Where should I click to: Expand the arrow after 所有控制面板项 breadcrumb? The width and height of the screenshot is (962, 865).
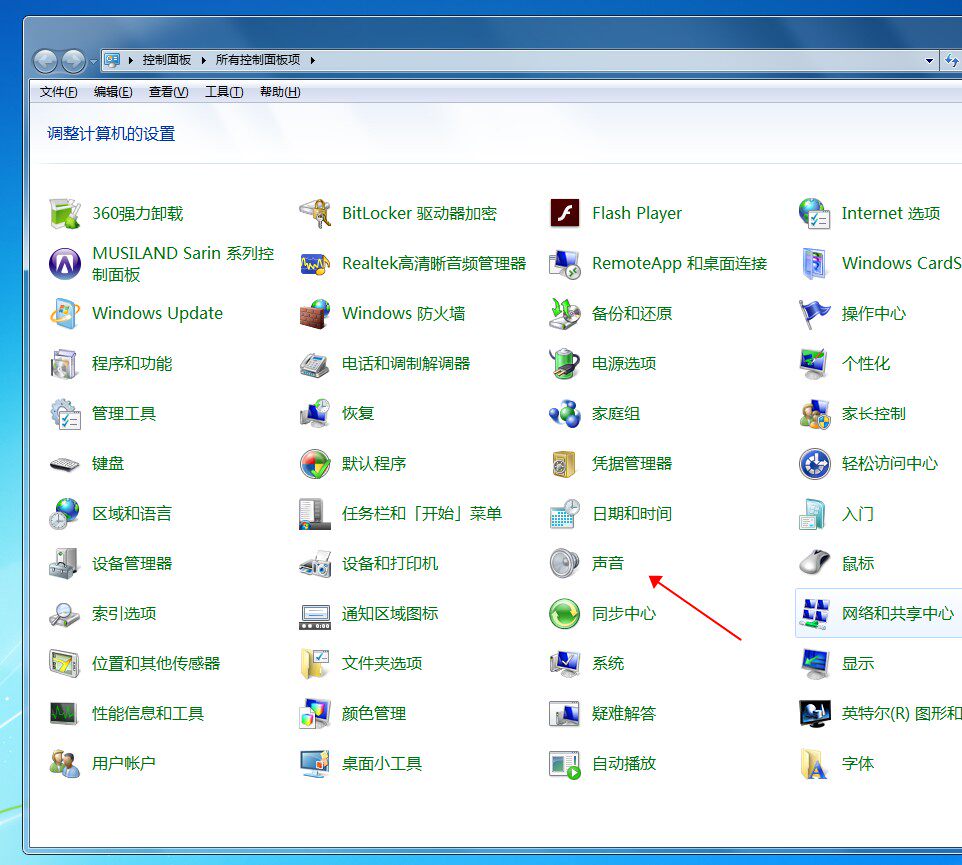click(312, 60)
